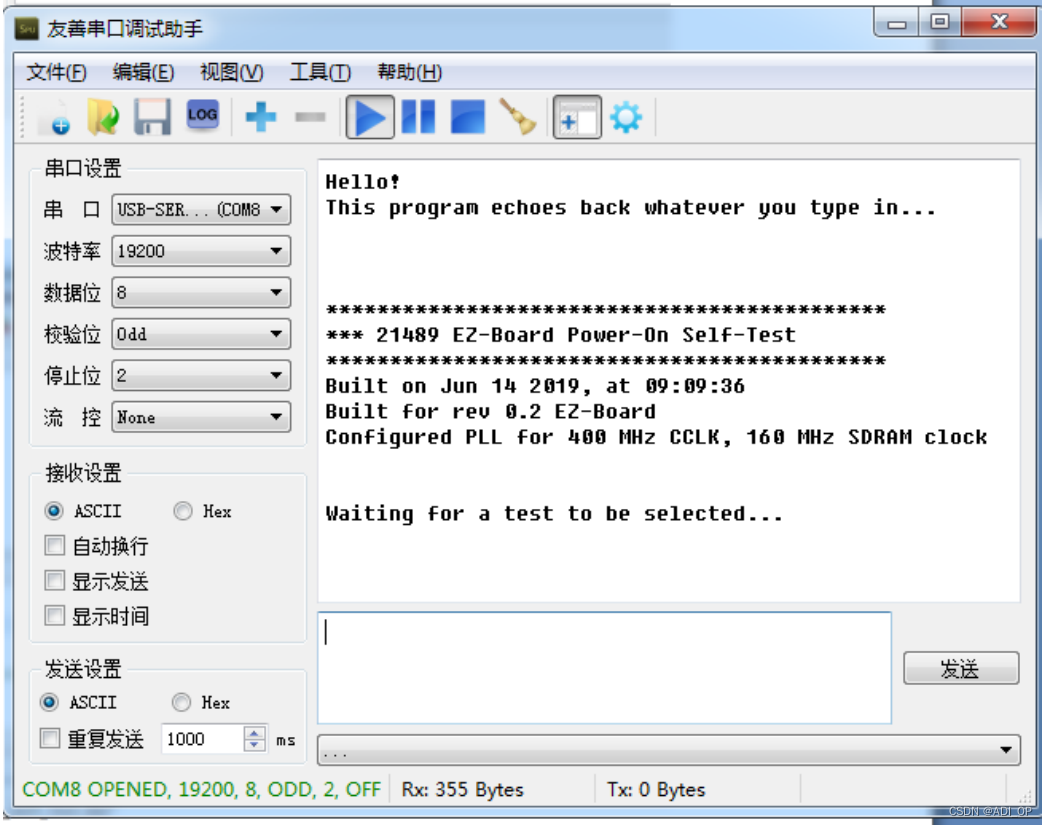Open the 校验位 dropdown showing Odd

(x=201, y=334)
